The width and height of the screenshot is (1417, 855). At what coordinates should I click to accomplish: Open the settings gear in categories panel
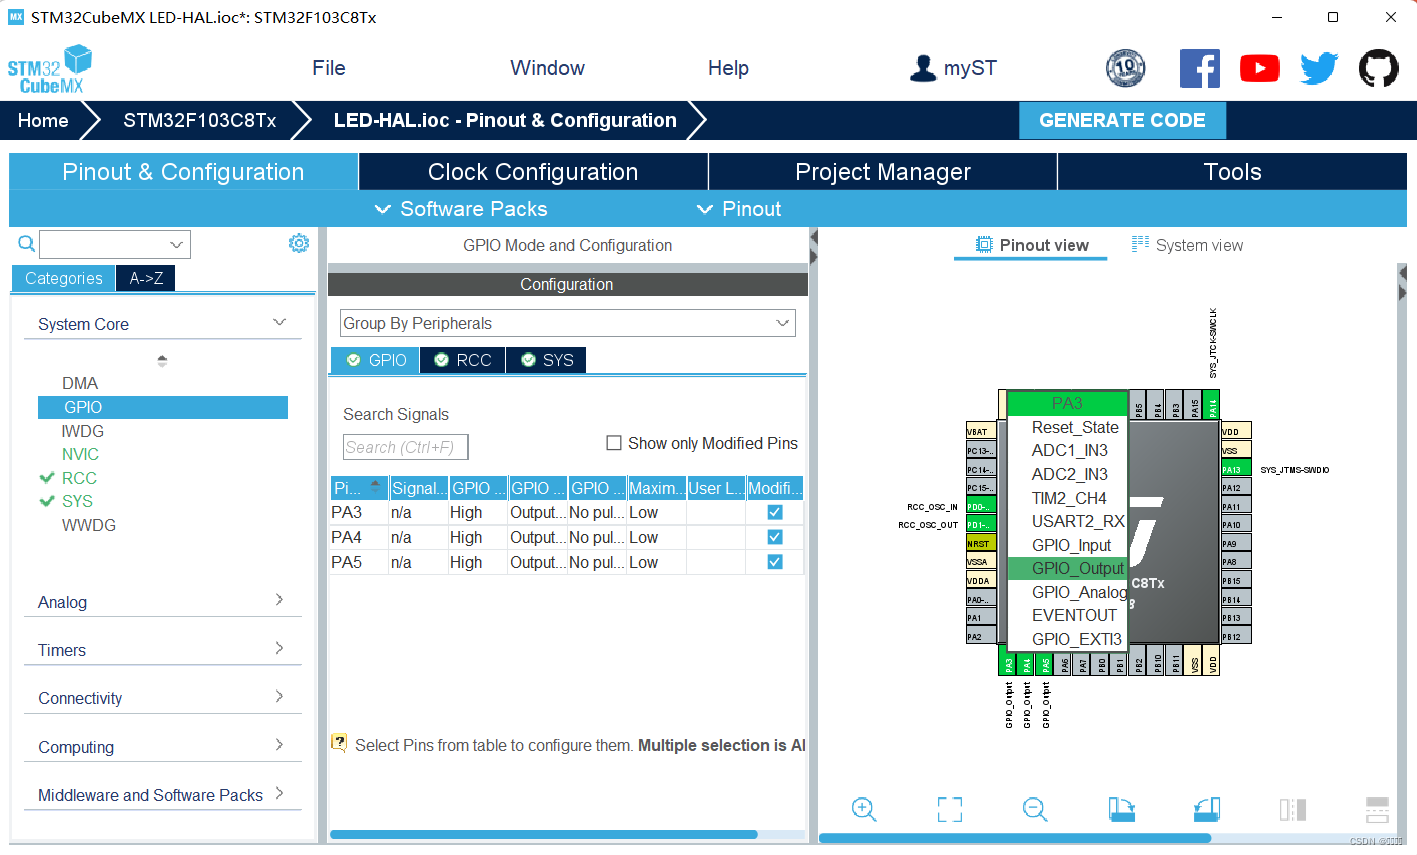(x=299, y=243)
